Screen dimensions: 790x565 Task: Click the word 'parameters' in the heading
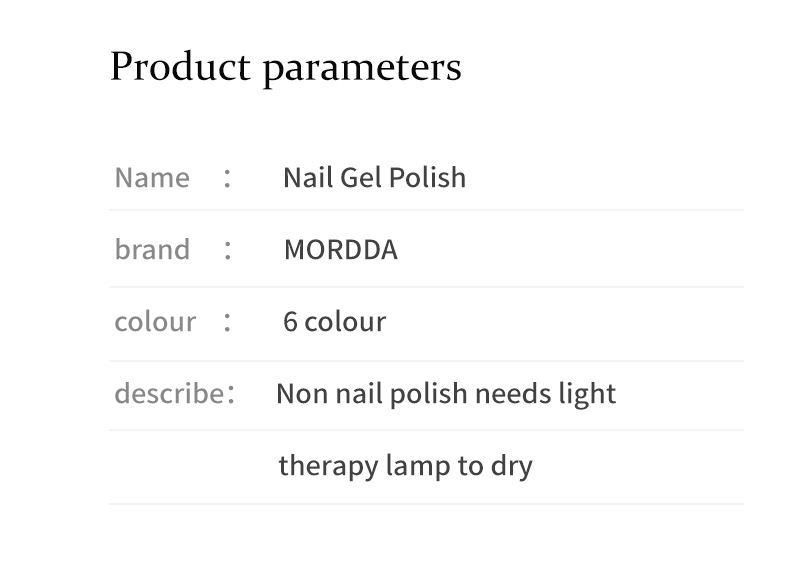(362, 70)
